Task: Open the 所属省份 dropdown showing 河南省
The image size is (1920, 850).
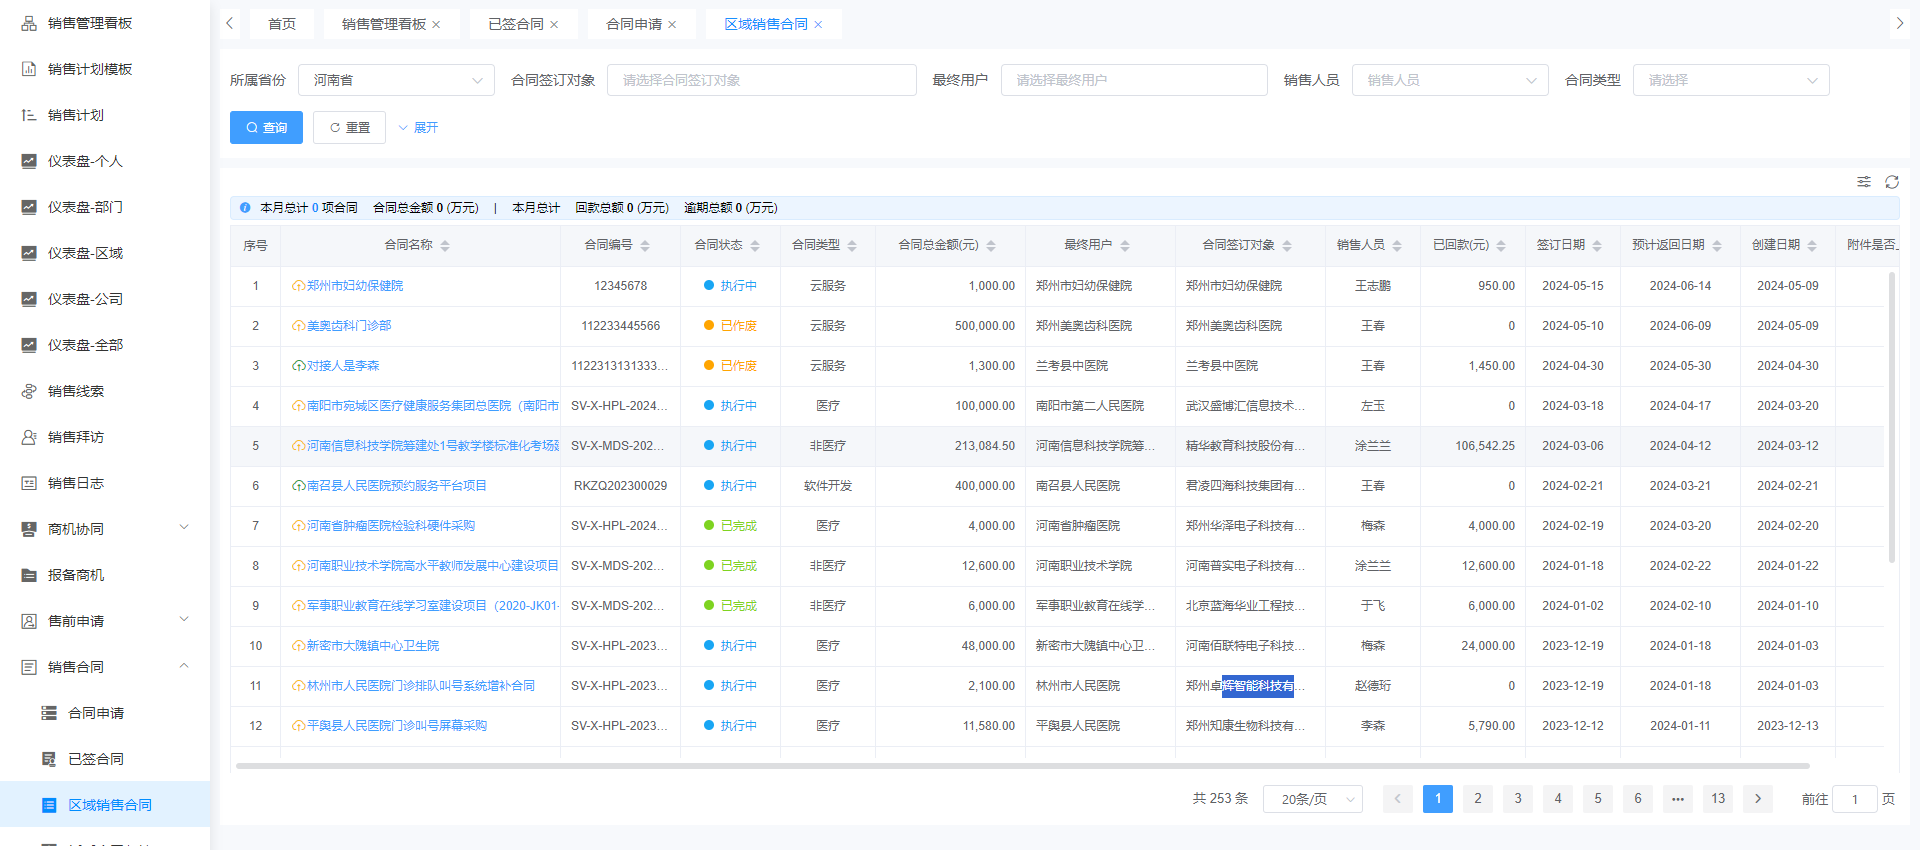Action: pos(396,80)
